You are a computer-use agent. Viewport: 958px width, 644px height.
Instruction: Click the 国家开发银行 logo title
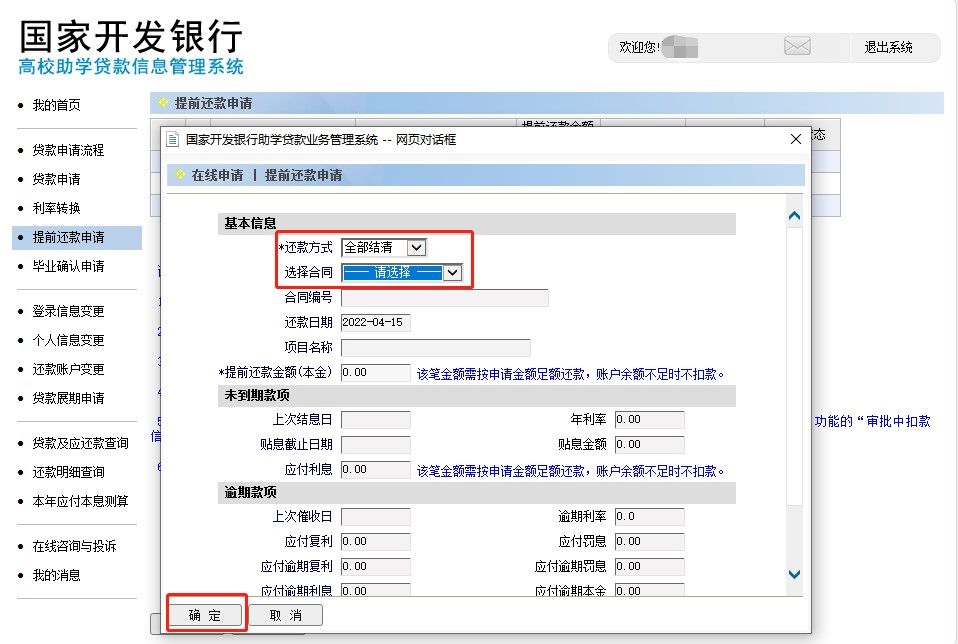pyautogui.click(x=131, y=36)
